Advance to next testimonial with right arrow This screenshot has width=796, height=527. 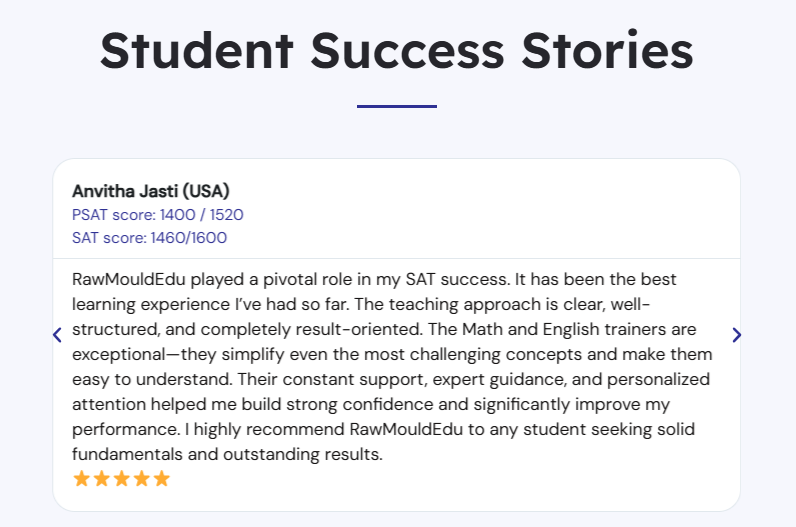point(736,335)
